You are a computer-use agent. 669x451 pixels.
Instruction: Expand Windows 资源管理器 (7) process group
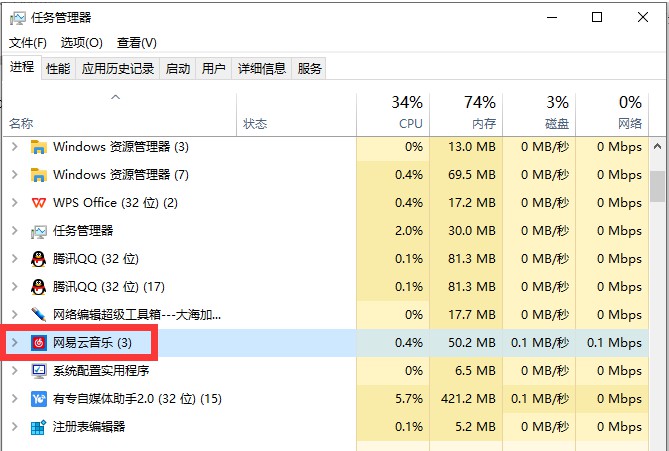click(15, 175)
